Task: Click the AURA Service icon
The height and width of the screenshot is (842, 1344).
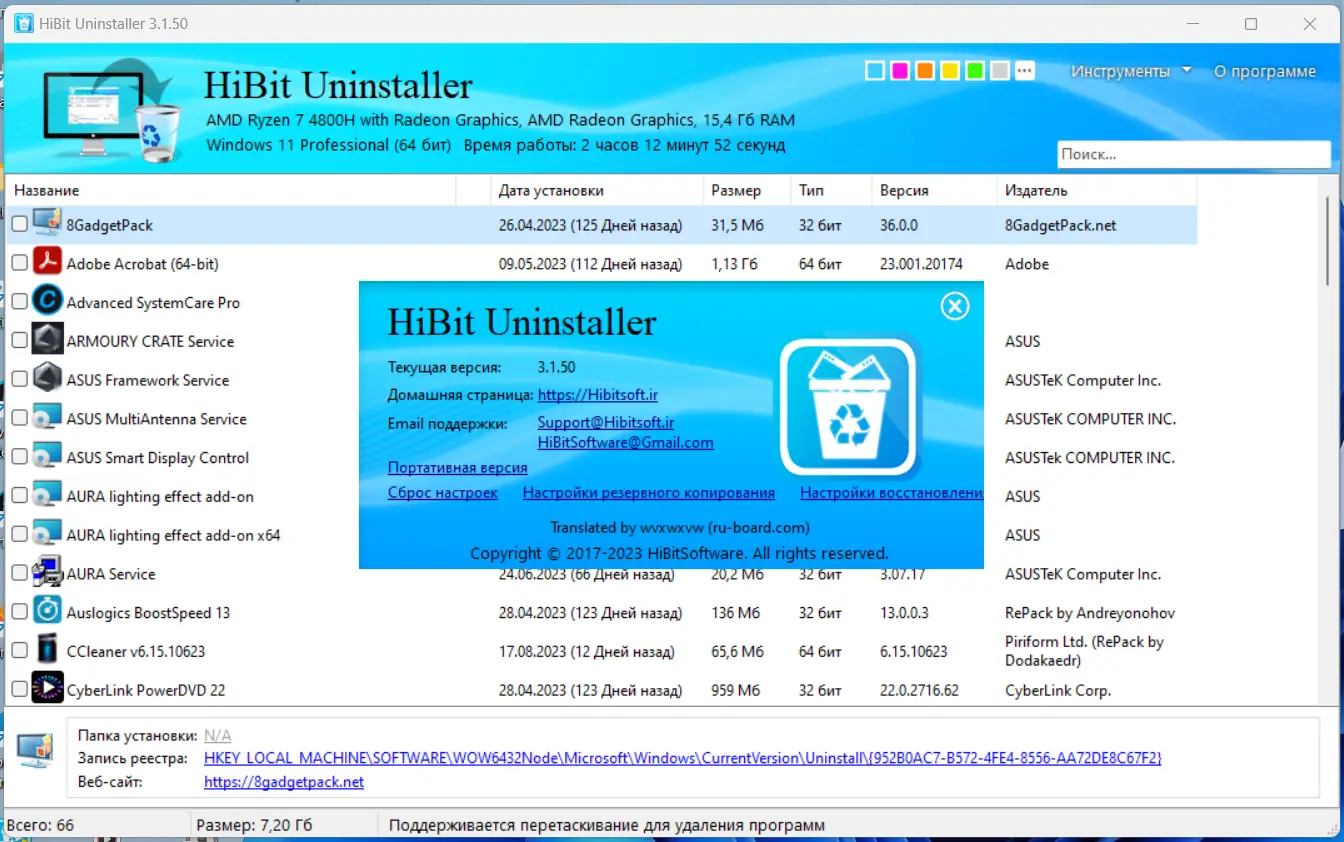Action: click(48, 572)
